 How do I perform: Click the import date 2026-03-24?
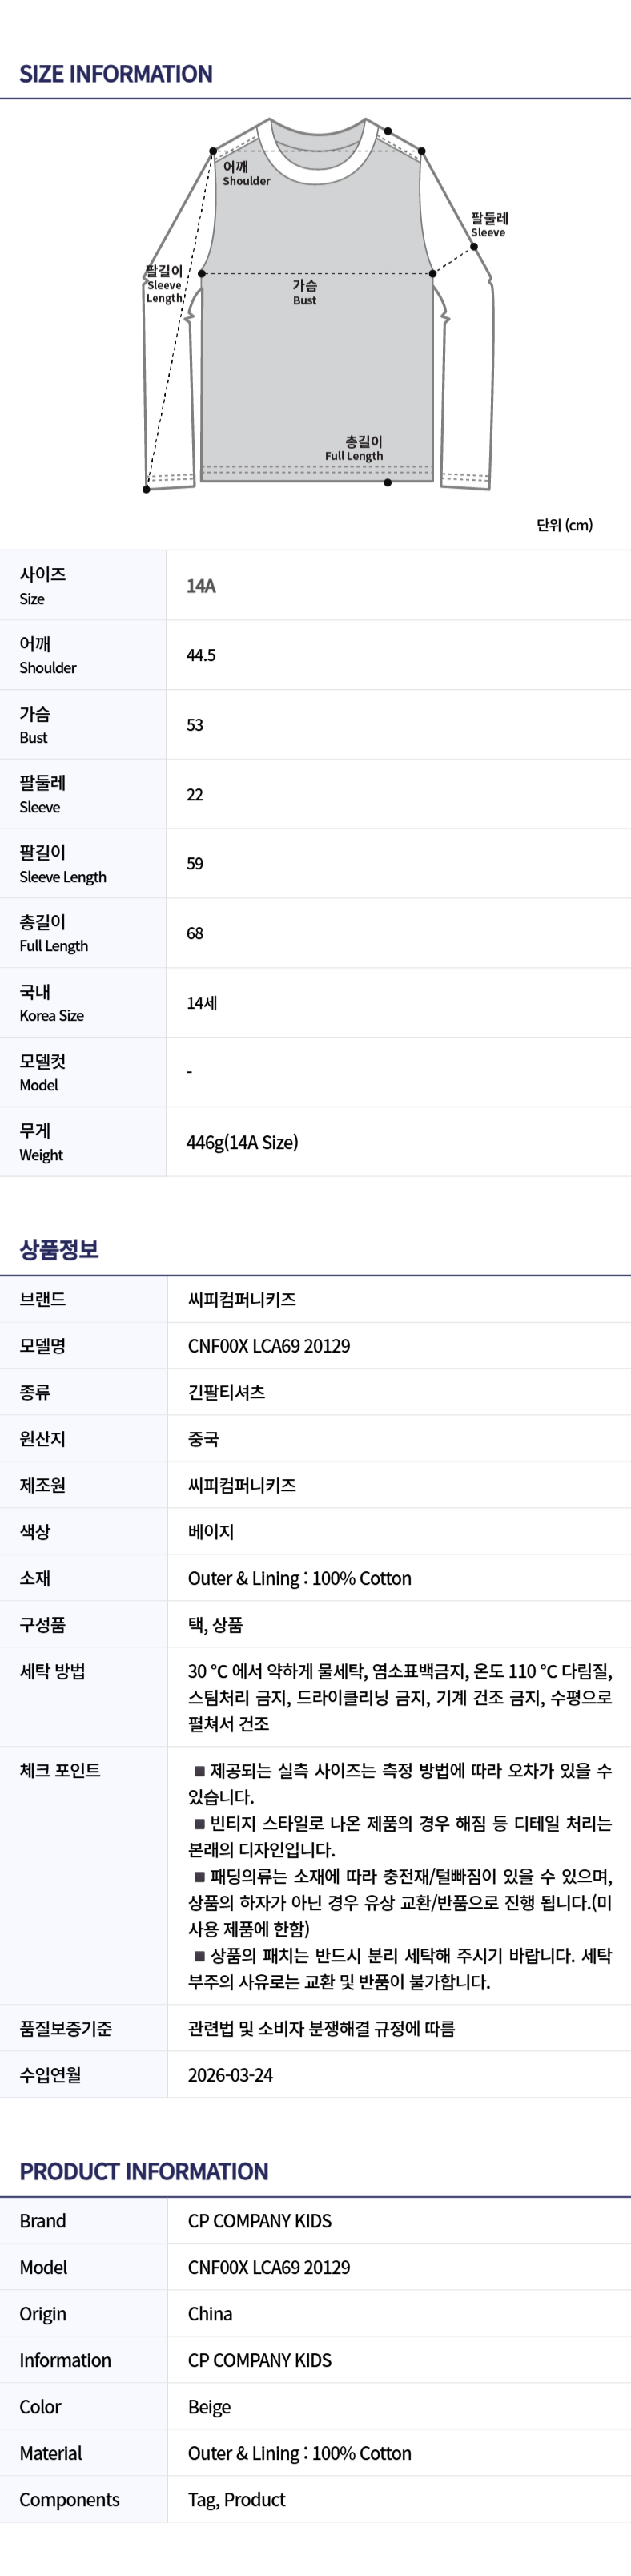point(230,2075)
